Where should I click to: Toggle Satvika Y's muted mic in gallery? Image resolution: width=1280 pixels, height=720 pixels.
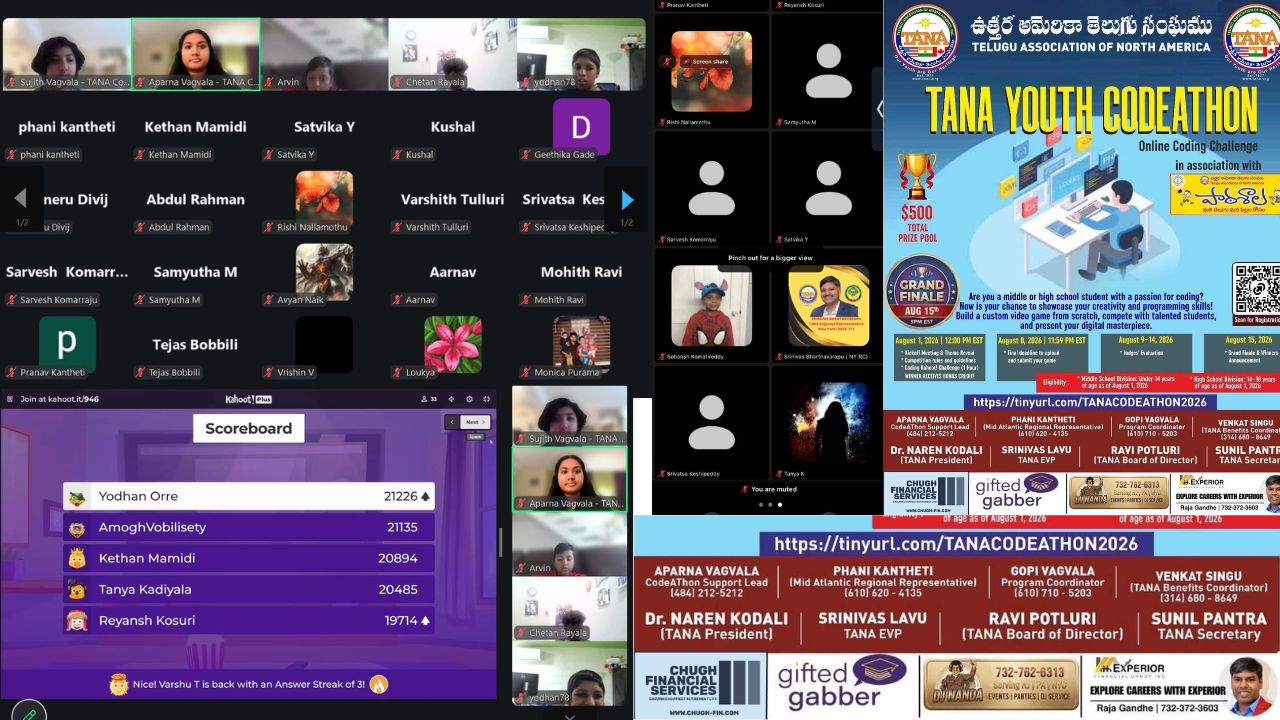[x=269, y=155]
